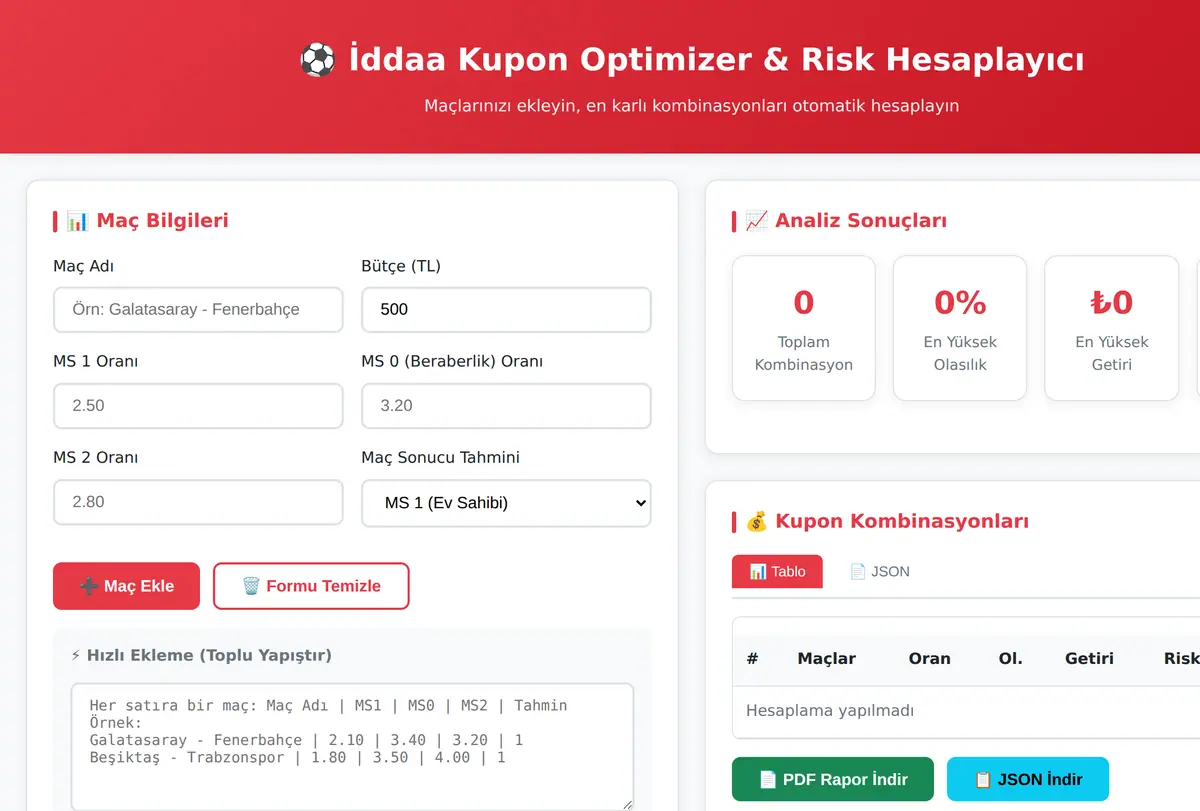Click the Hızlı Ekleme (Toplu Yapıştır) heading

pos(201,655)
